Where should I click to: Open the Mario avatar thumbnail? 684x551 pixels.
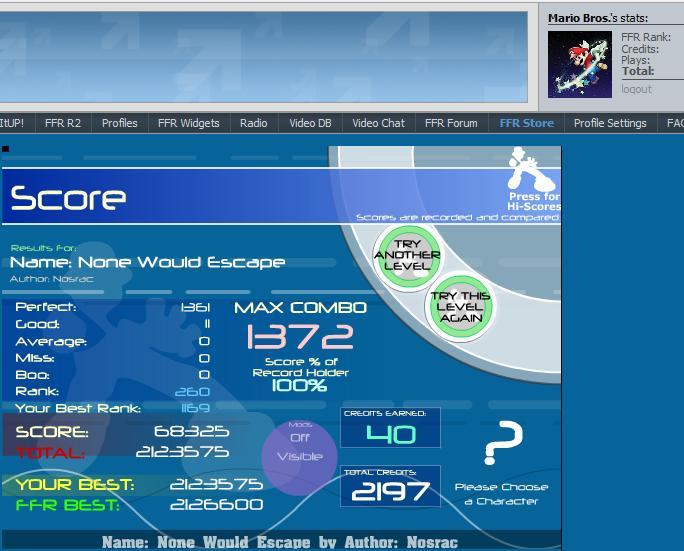[x=579, y=64]
